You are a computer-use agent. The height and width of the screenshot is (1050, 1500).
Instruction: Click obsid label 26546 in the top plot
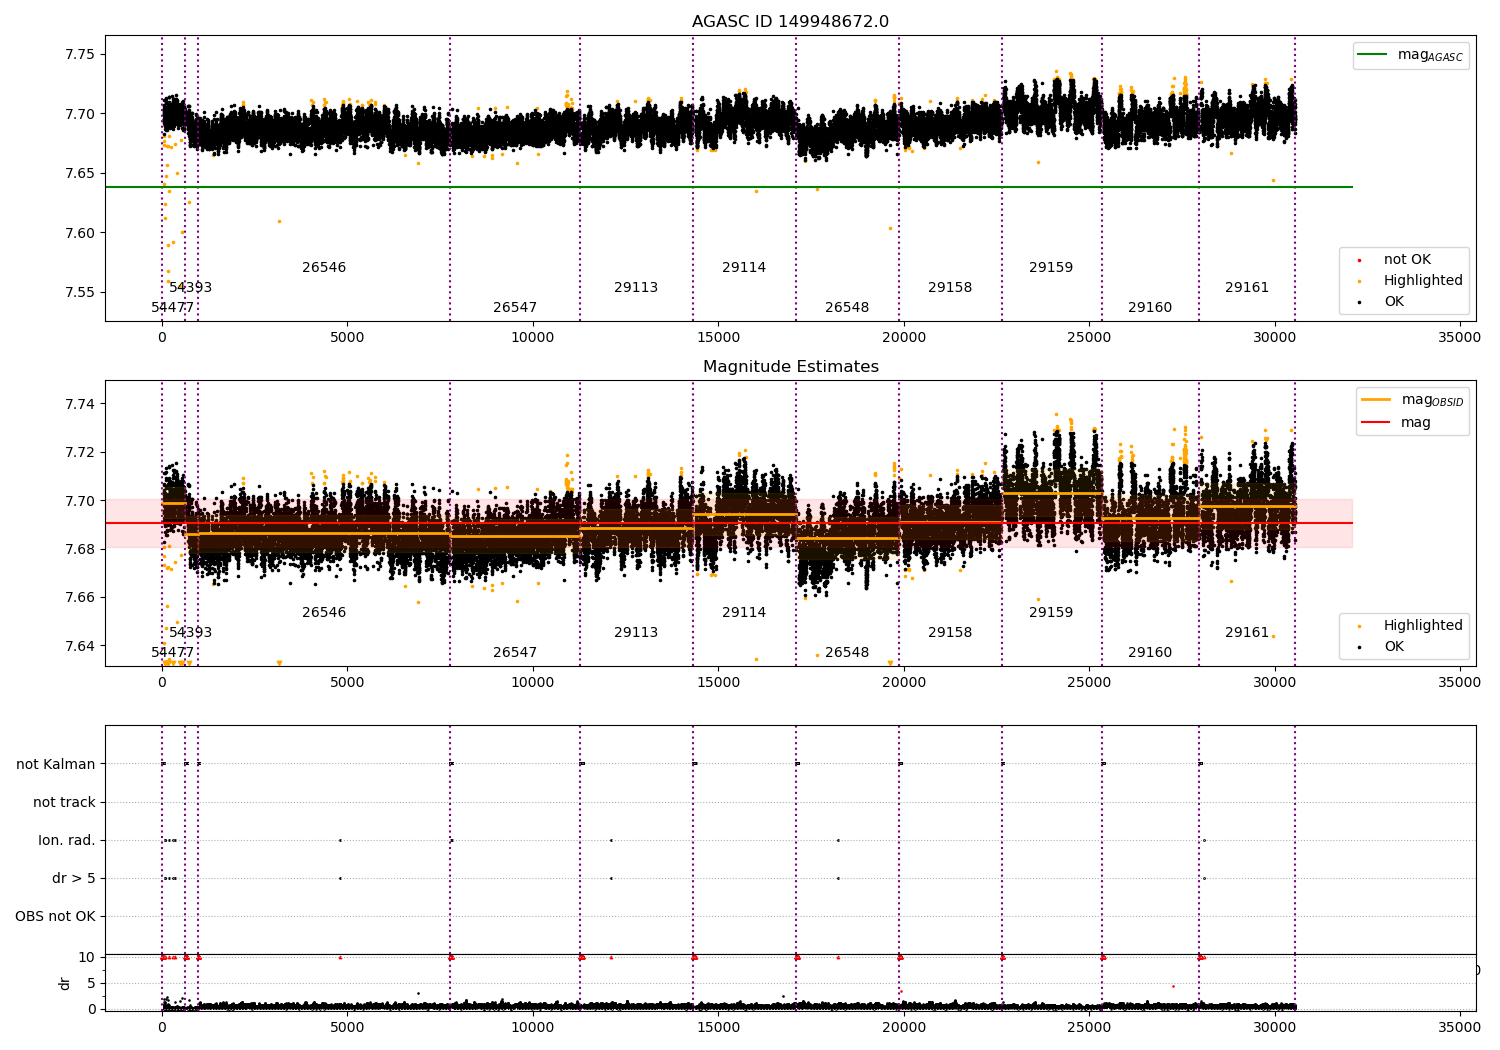click(324, 268)
